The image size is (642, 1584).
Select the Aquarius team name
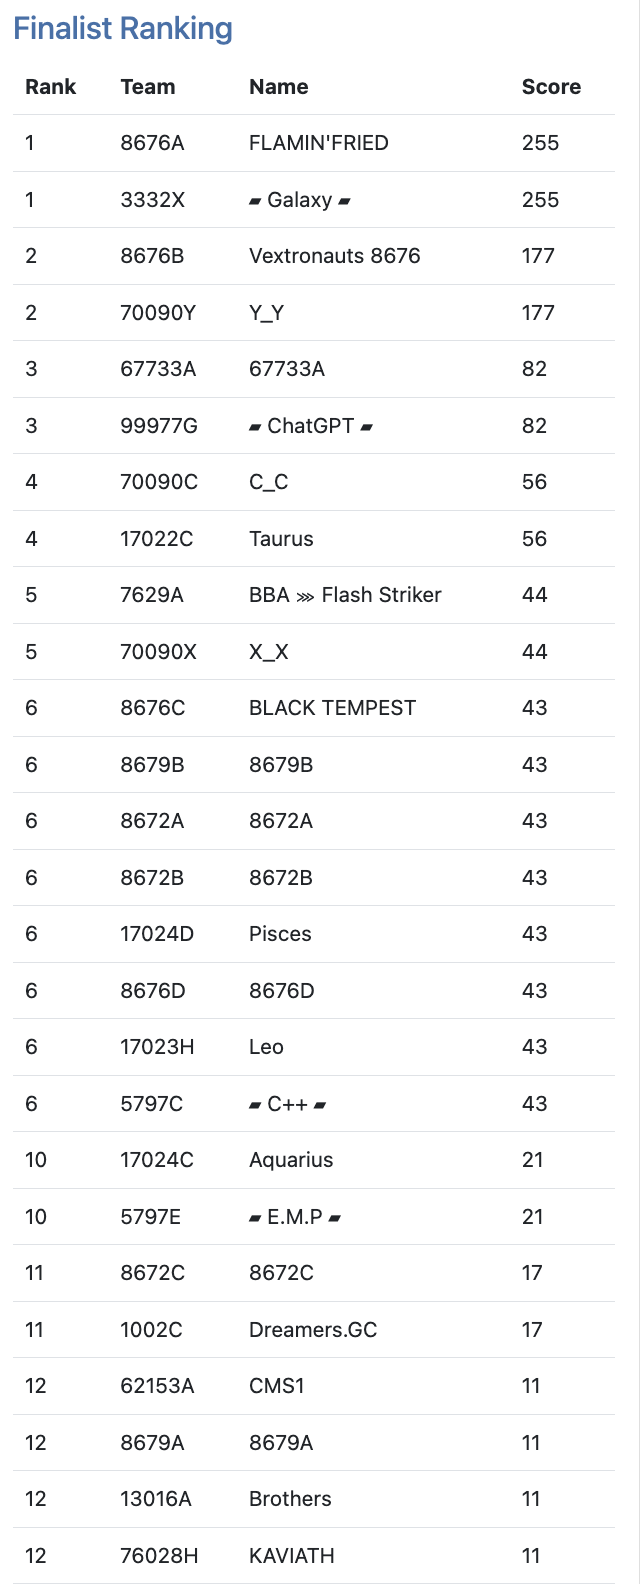[291, 1160]
